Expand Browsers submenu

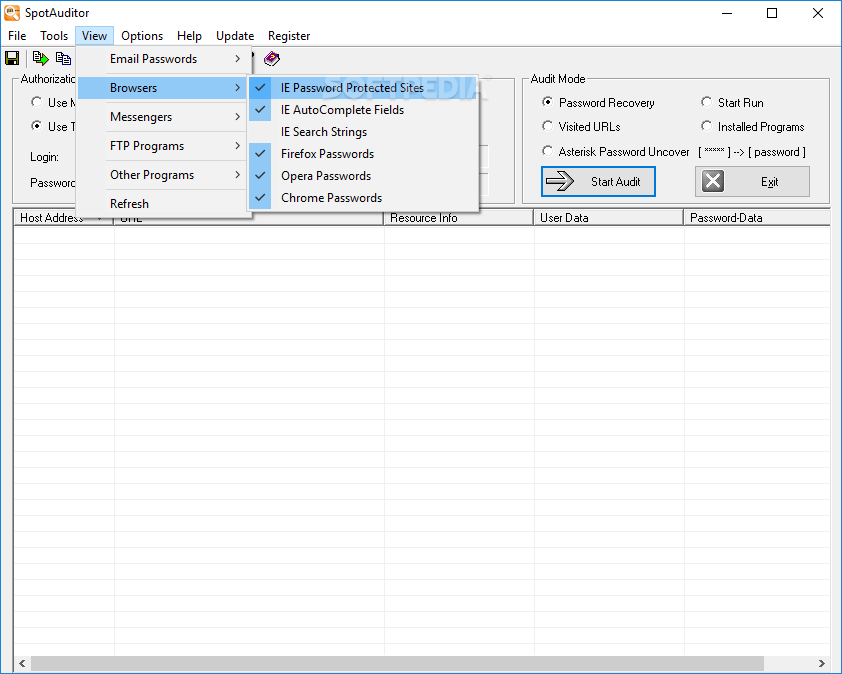click(164, 88)
